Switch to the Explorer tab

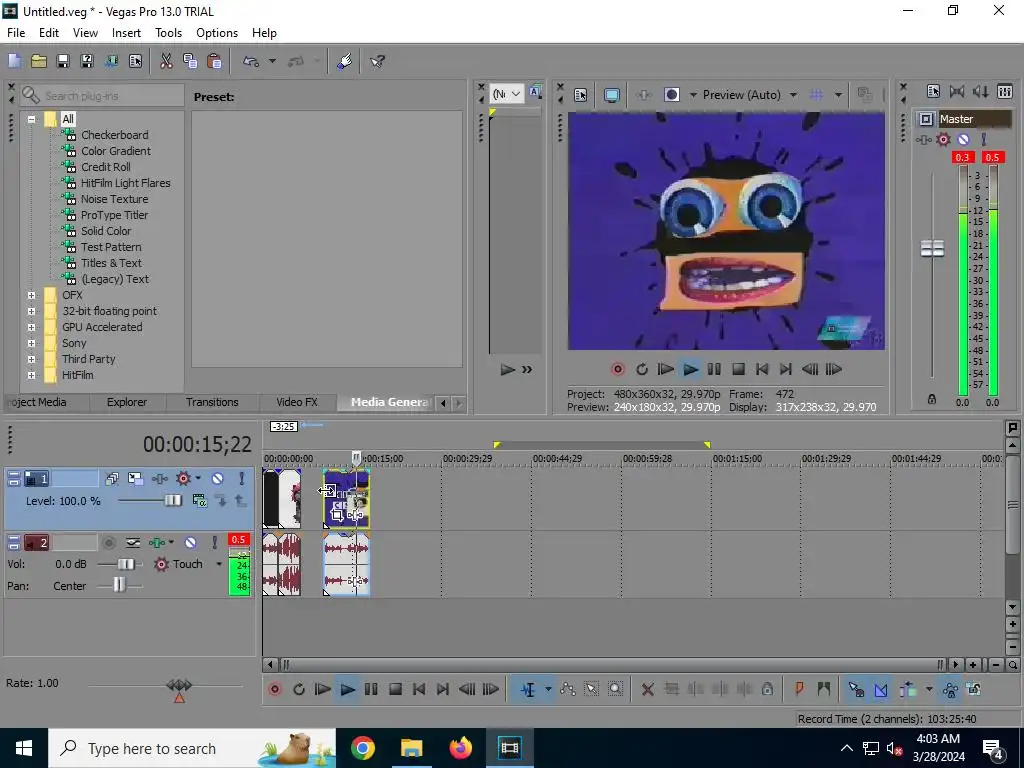coord(127,402)
